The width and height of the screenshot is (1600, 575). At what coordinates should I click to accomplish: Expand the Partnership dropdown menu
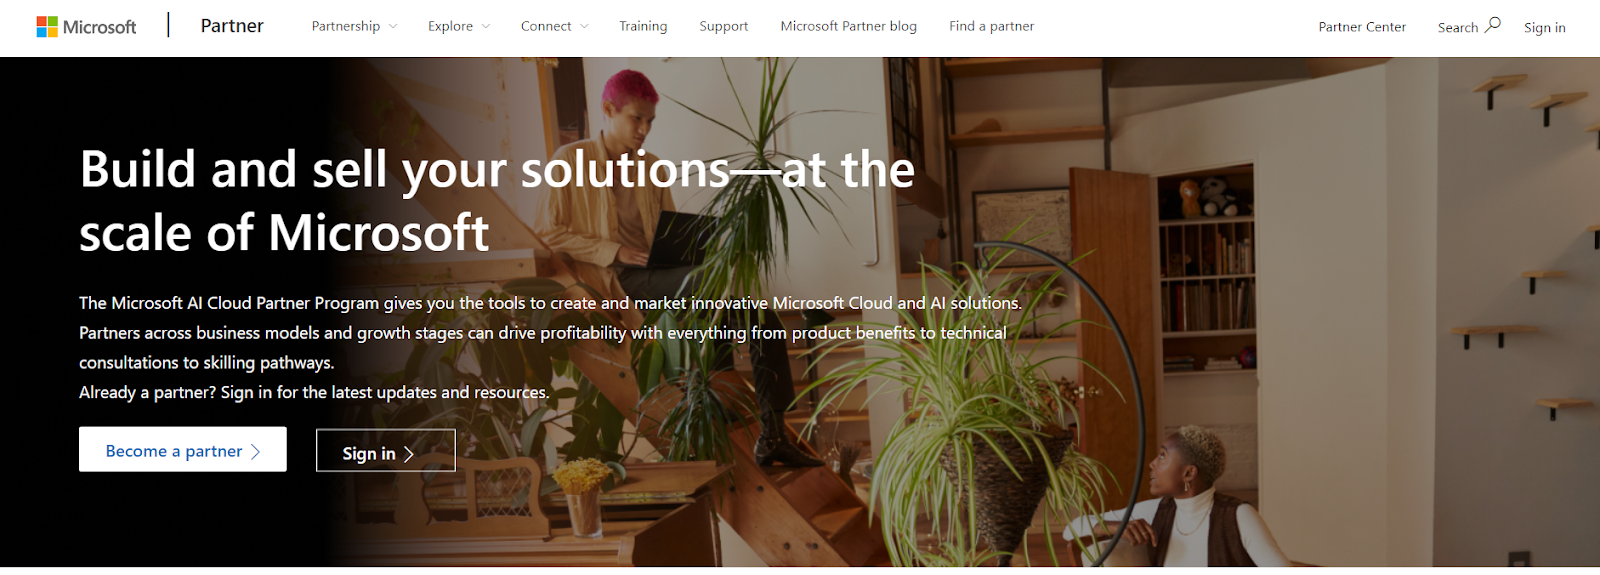point(354,27)
